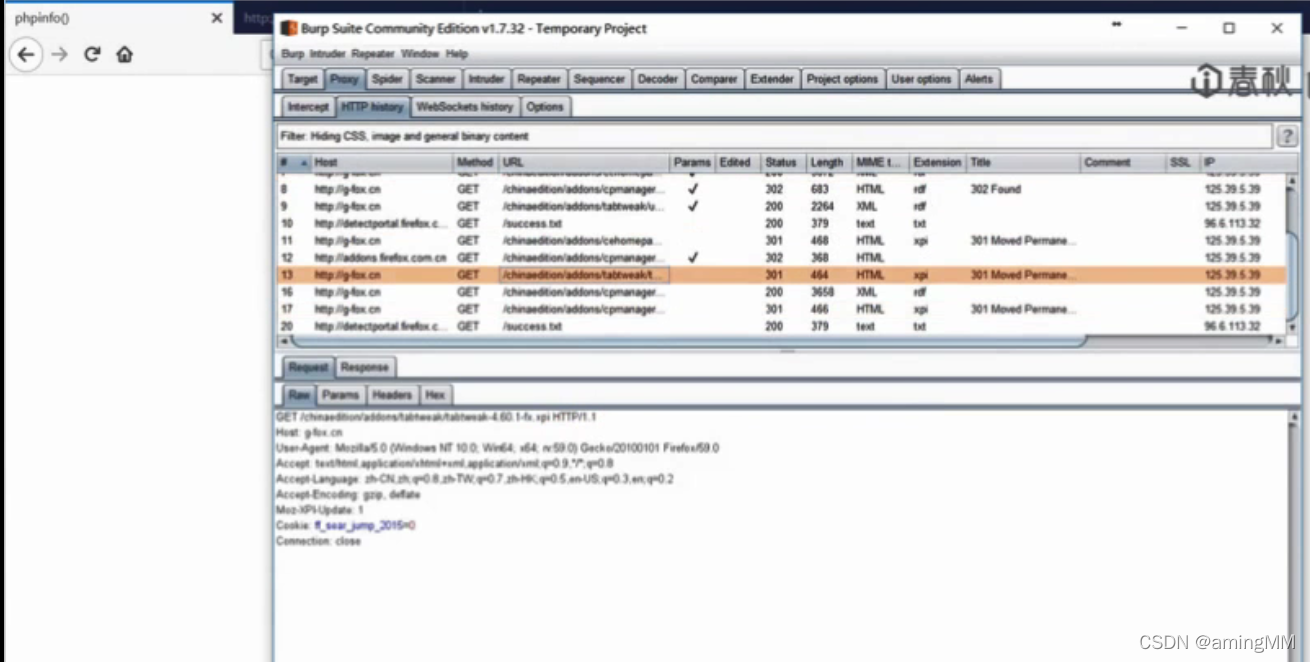Show the Request message tab
The image size is (1310, 662).
(x=308, y=367)
